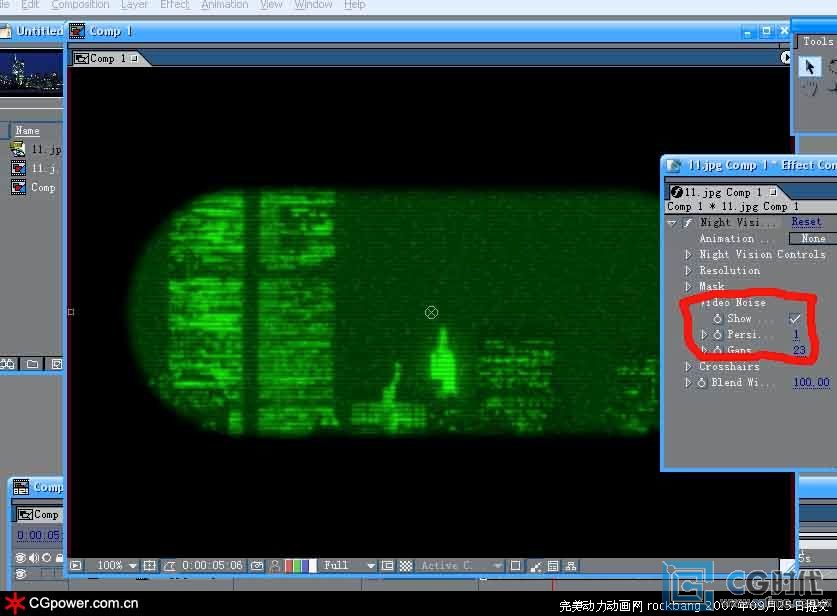Click the timeline current time 0:00:05

(38, 535)
